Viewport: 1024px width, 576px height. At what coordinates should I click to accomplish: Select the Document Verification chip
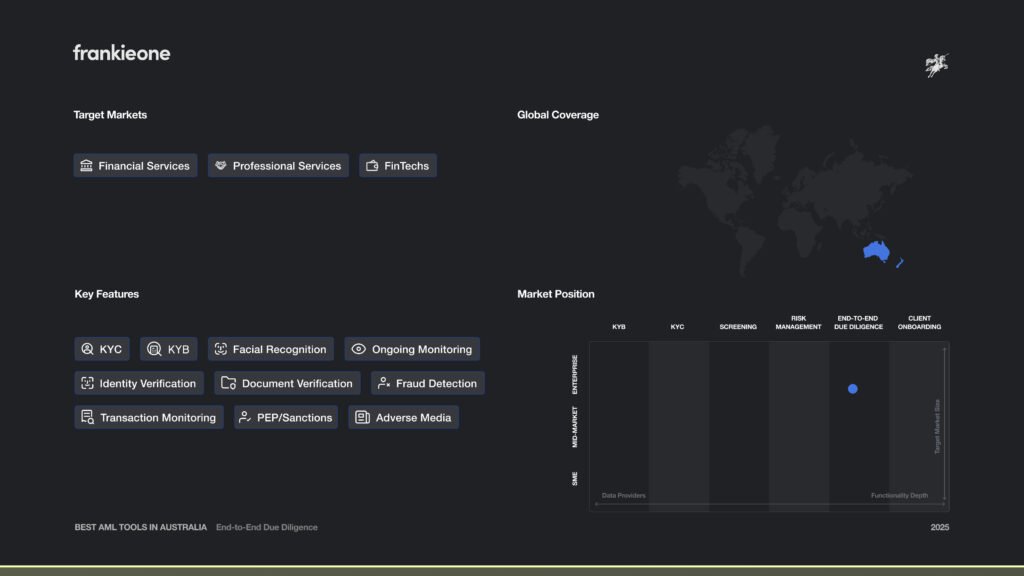click(287, 383)
